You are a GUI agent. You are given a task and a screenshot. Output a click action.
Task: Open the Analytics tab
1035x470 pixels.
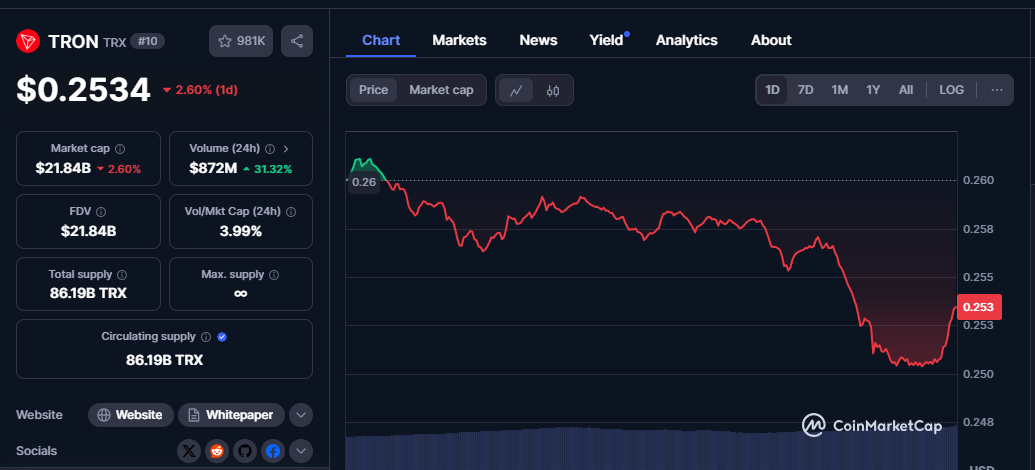tap(686, 40)
